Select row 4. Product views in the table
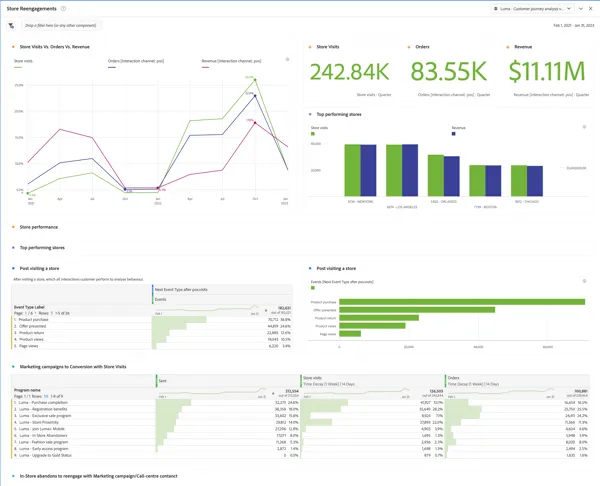This screenshot has height=486, width=600. [152, 339]
